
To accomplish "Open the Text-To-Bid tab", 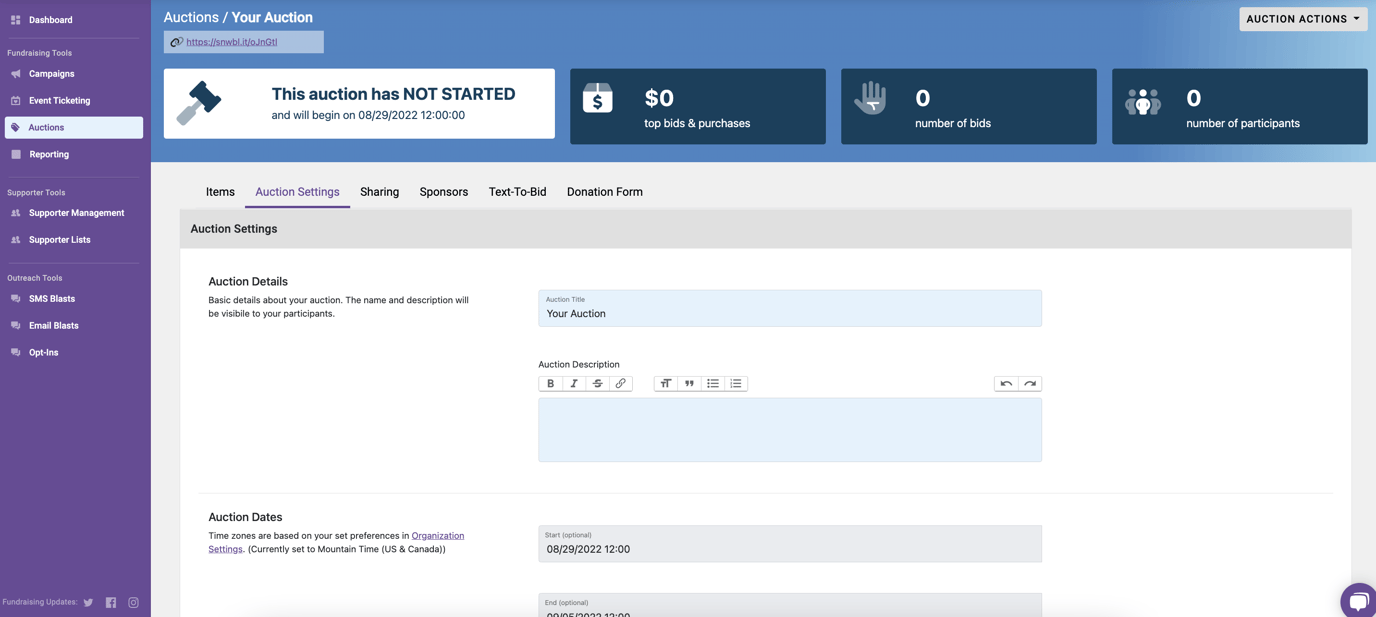I will pyautogui.click(x=517, y=192).
